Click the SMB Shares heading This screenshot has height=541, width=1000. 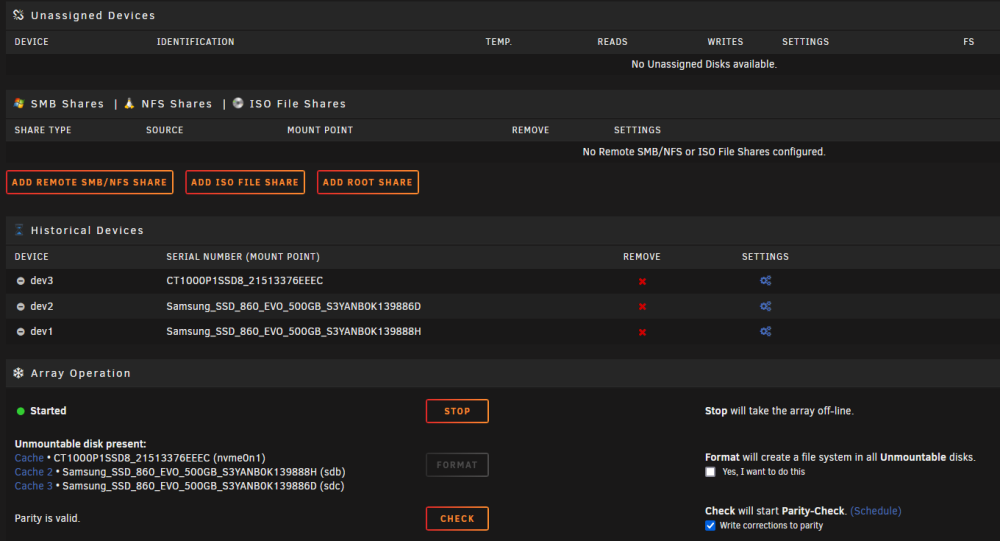(x=67, y=103)
